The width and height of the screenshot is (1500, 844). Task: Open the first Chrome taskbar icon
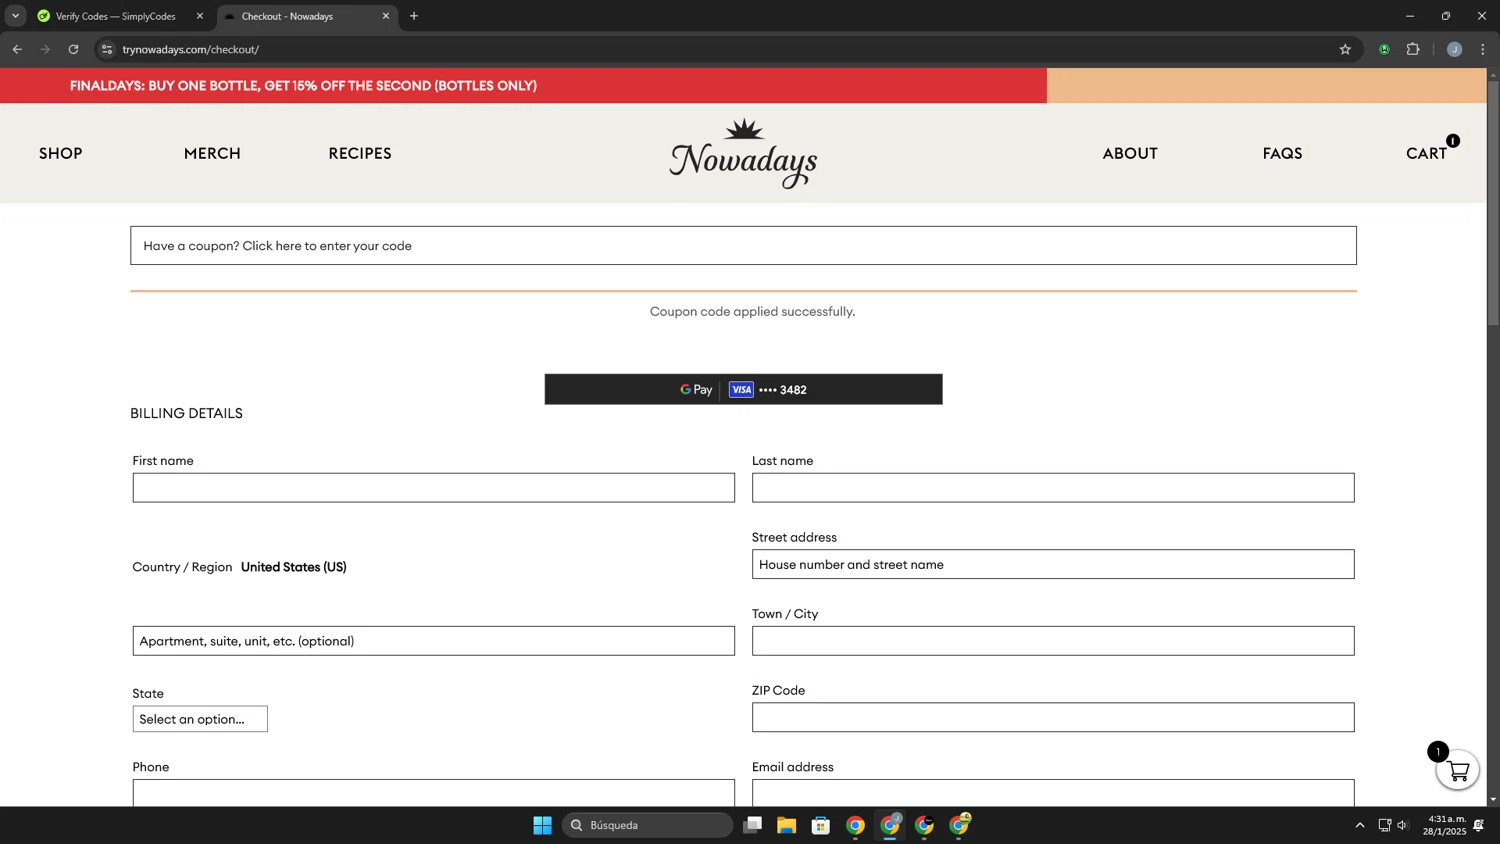point(855,825)
